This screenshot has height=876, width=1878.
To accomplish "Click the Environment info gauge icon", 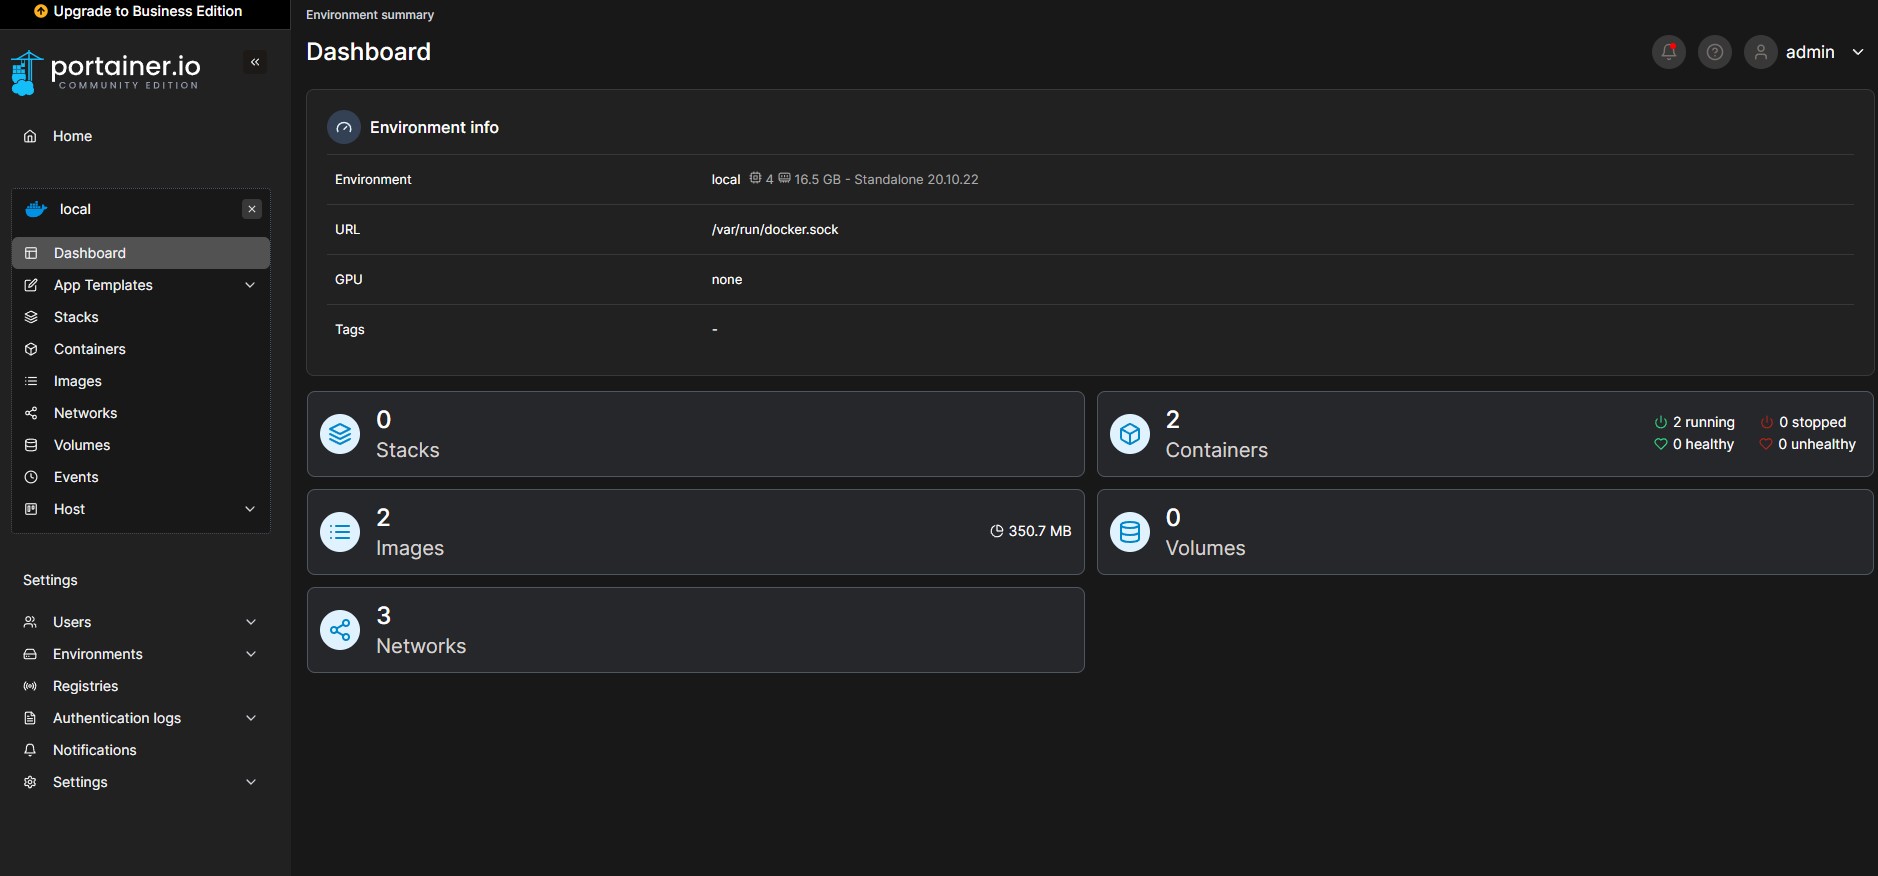I will click(344, 127).
